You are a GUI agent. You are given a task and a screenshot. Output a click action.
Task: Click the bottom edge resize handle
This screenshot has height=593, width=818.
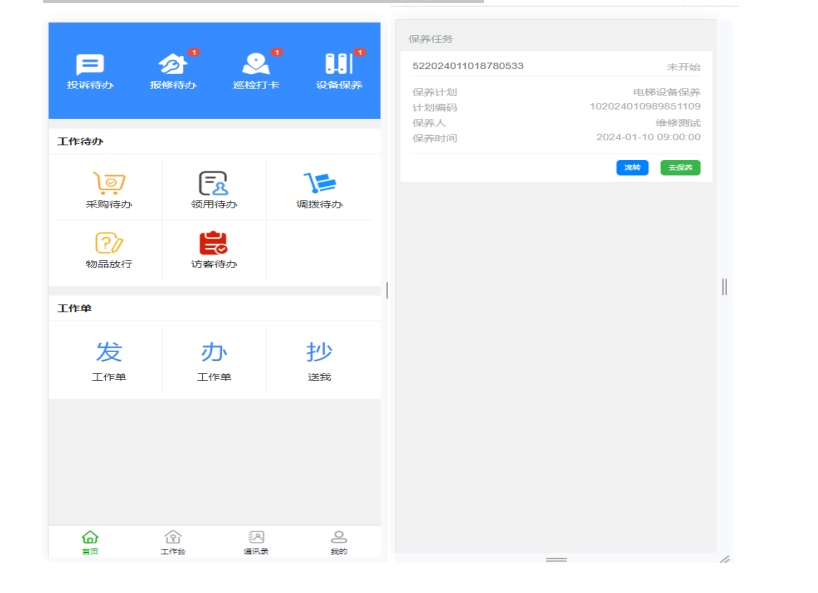pos(556,560)
